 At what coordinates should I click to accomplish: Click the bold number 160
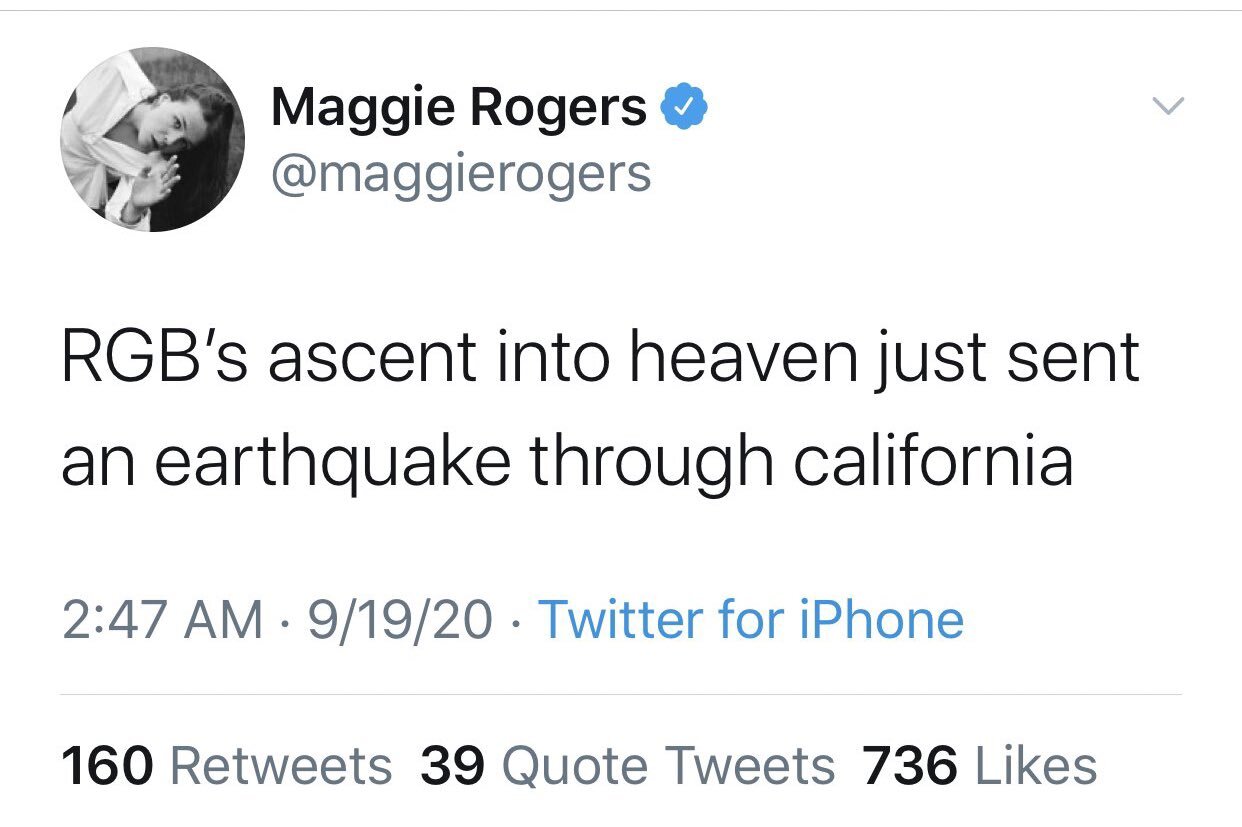tap(107, 767)
